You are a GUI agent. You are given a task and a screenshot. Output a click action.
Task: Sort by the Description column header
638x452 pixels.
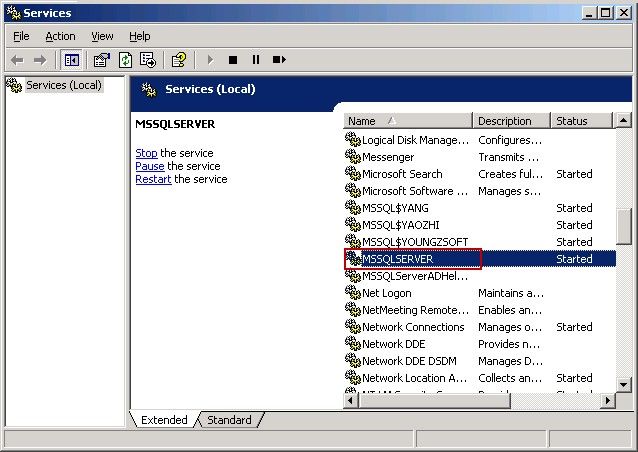point(511,121)
